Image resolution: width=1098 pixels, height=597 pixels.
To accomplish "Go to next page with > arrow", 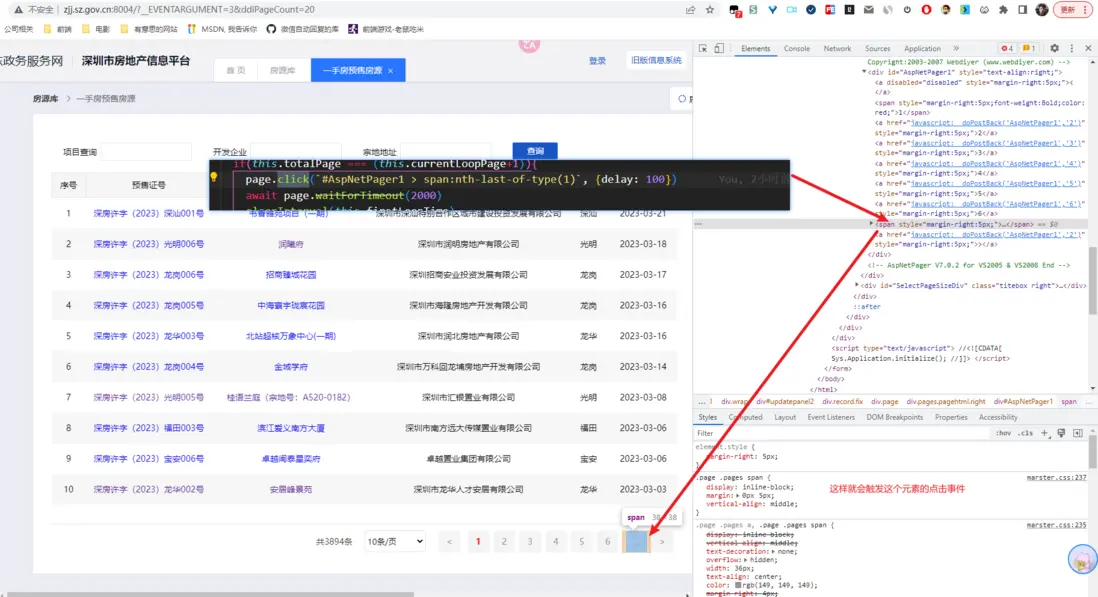I will pyautogui.click(x=662, y=541).
